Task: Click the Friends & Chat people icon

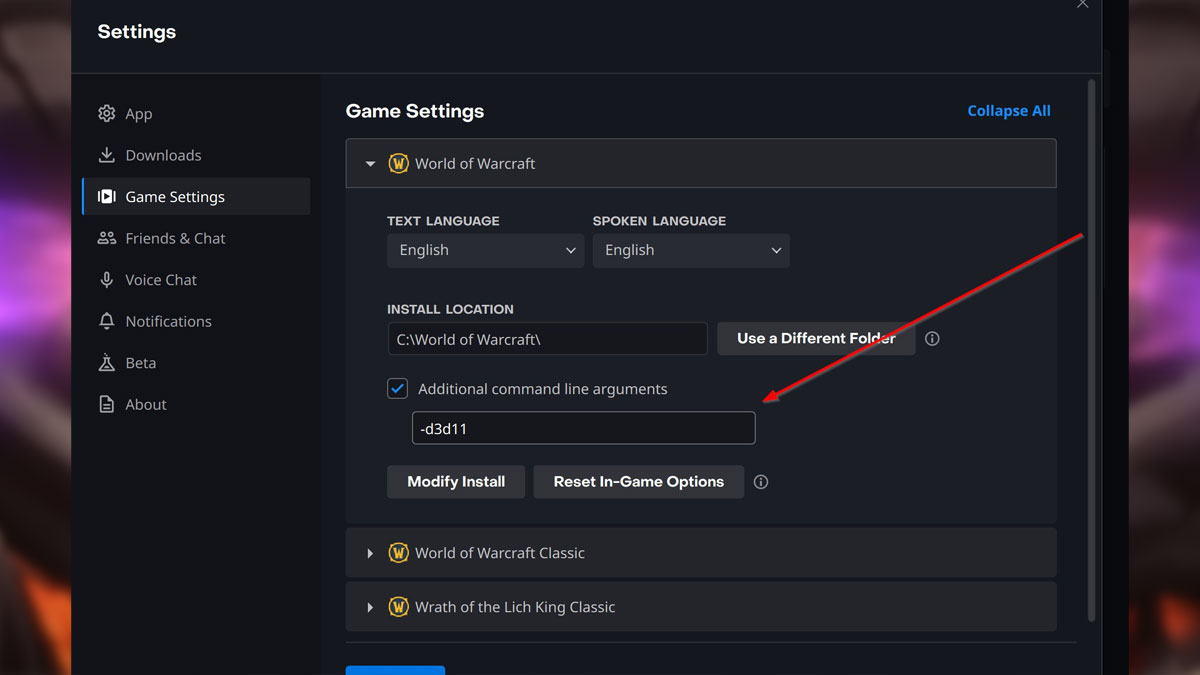Action: click(107, 238)
